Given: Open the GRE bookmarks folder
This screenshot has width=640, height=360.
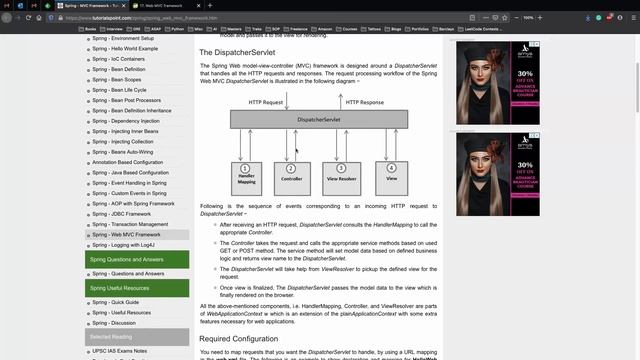Looking at the screenshot, I should click(133, 29).
